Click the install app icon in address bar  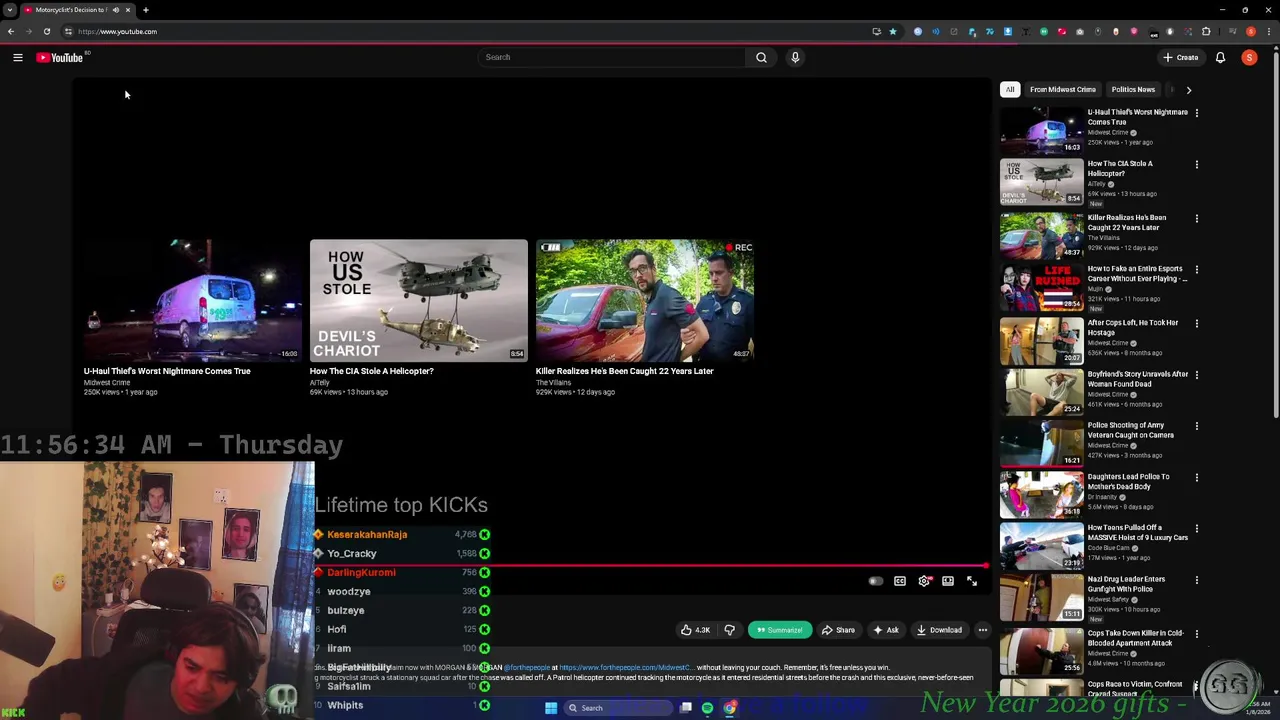(876, 32)
